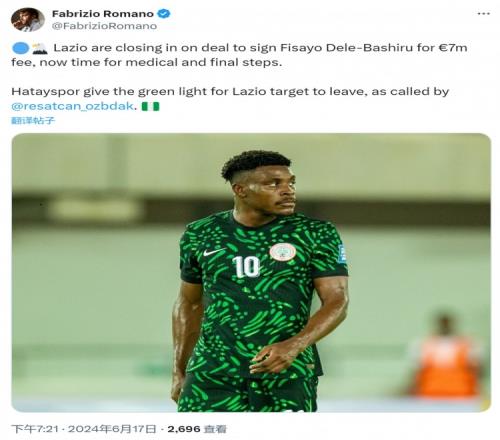Open the player photo in tweet
The width and height of the screenshot is (500, 440).
point(251,272)
